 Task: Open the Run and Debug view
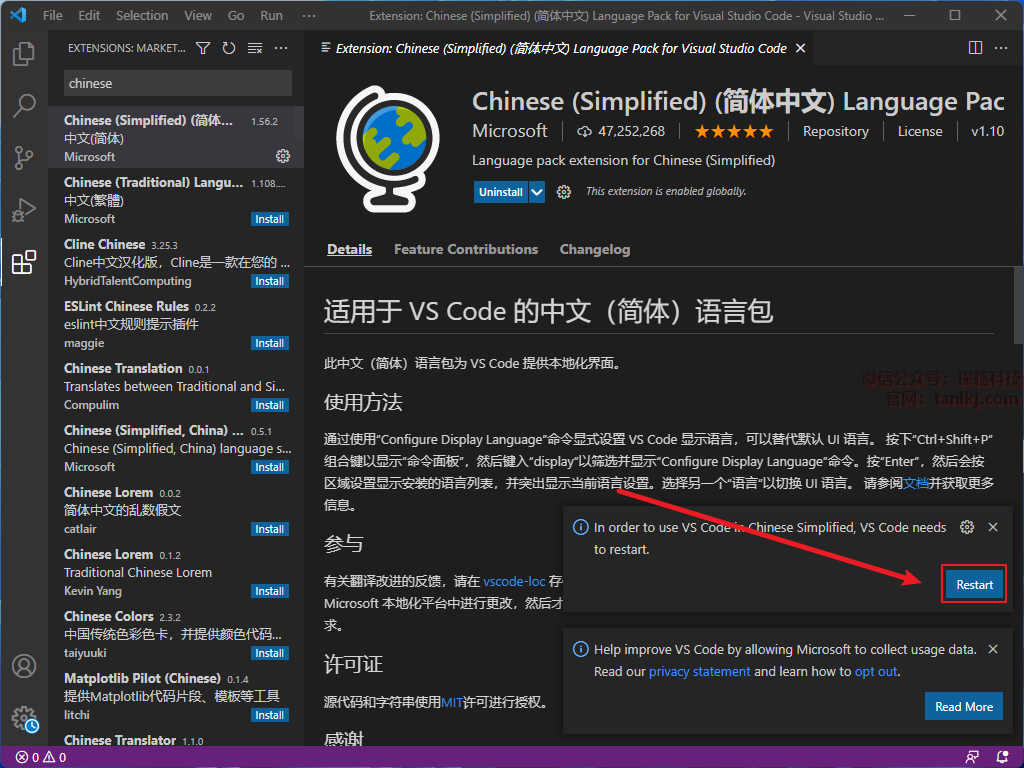click(24, 211)
